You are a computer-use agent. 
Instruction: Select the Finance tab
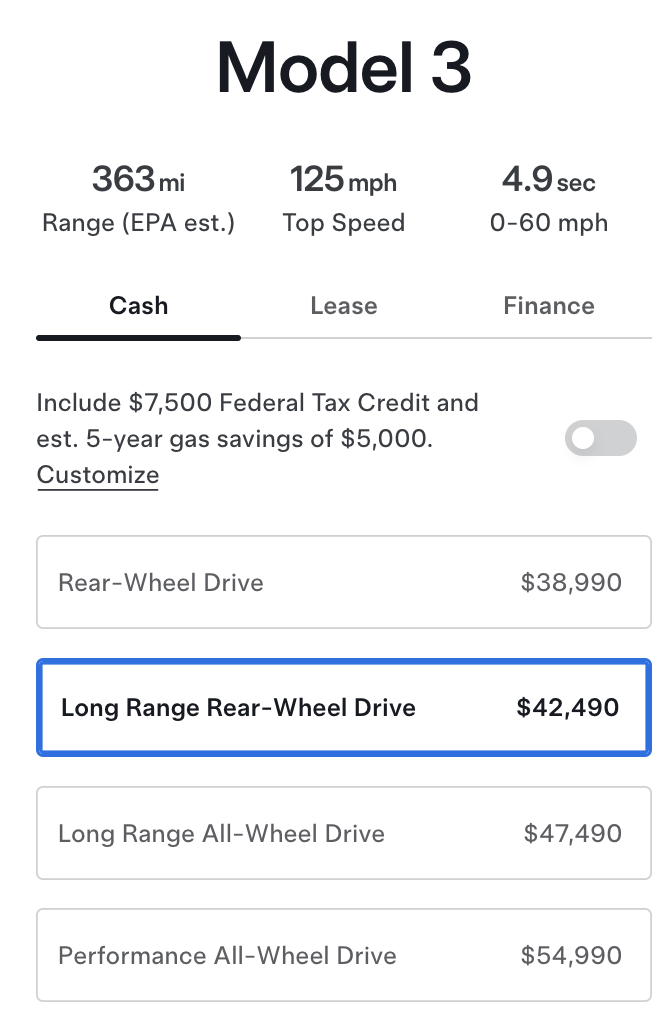[x=549, y=306]
